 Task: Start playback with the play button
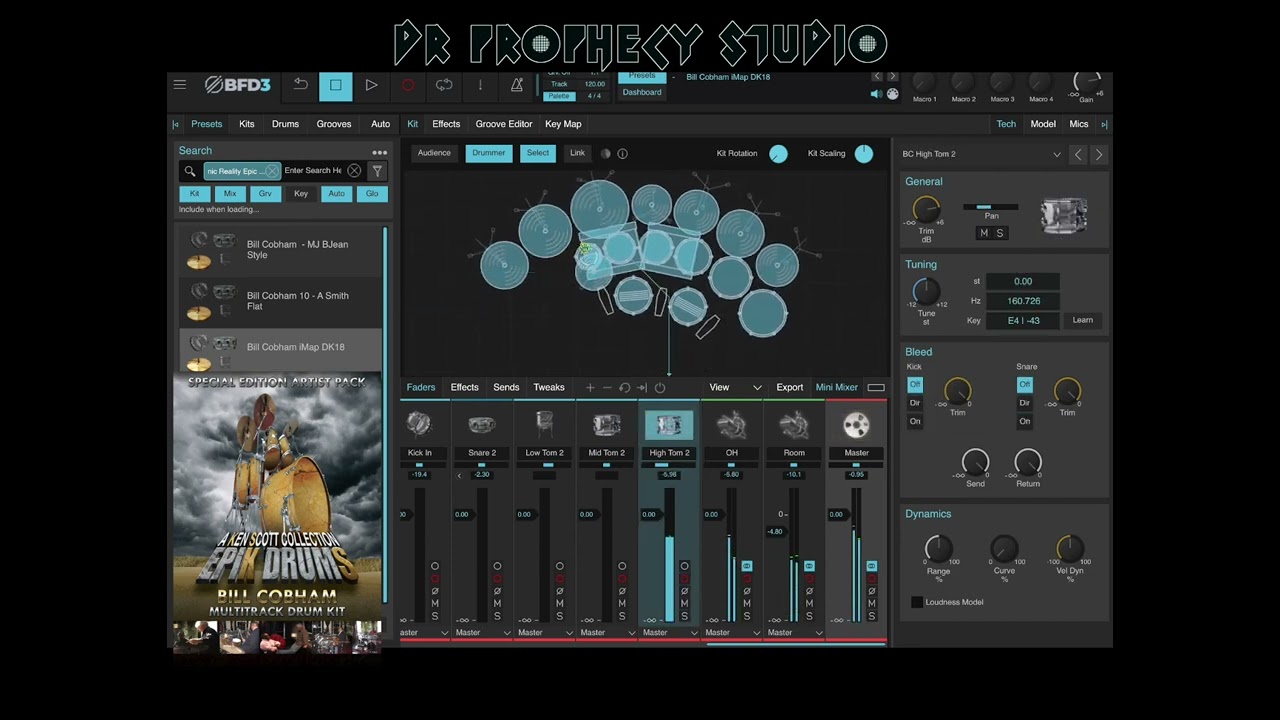click(371, 86)
